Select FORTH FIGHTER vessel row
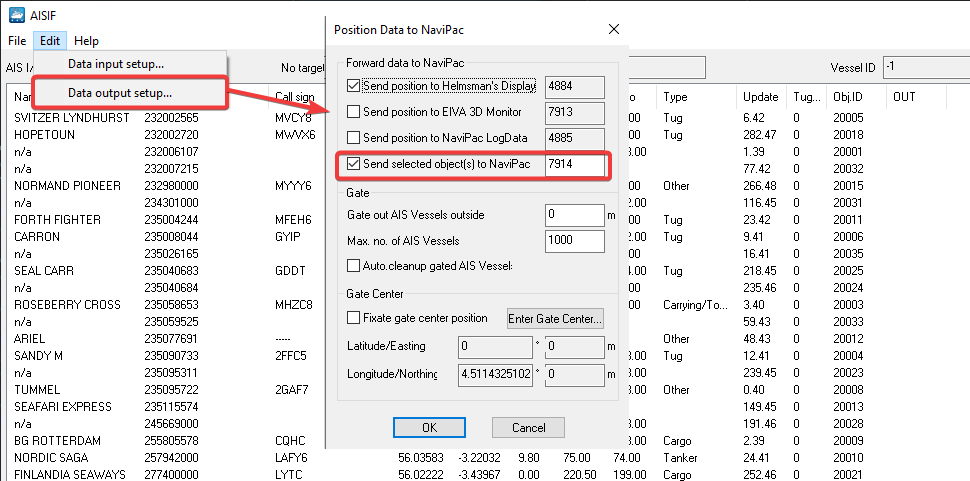Image resolution: width=970 pixels, height=481 pixels. coord(58,219)
